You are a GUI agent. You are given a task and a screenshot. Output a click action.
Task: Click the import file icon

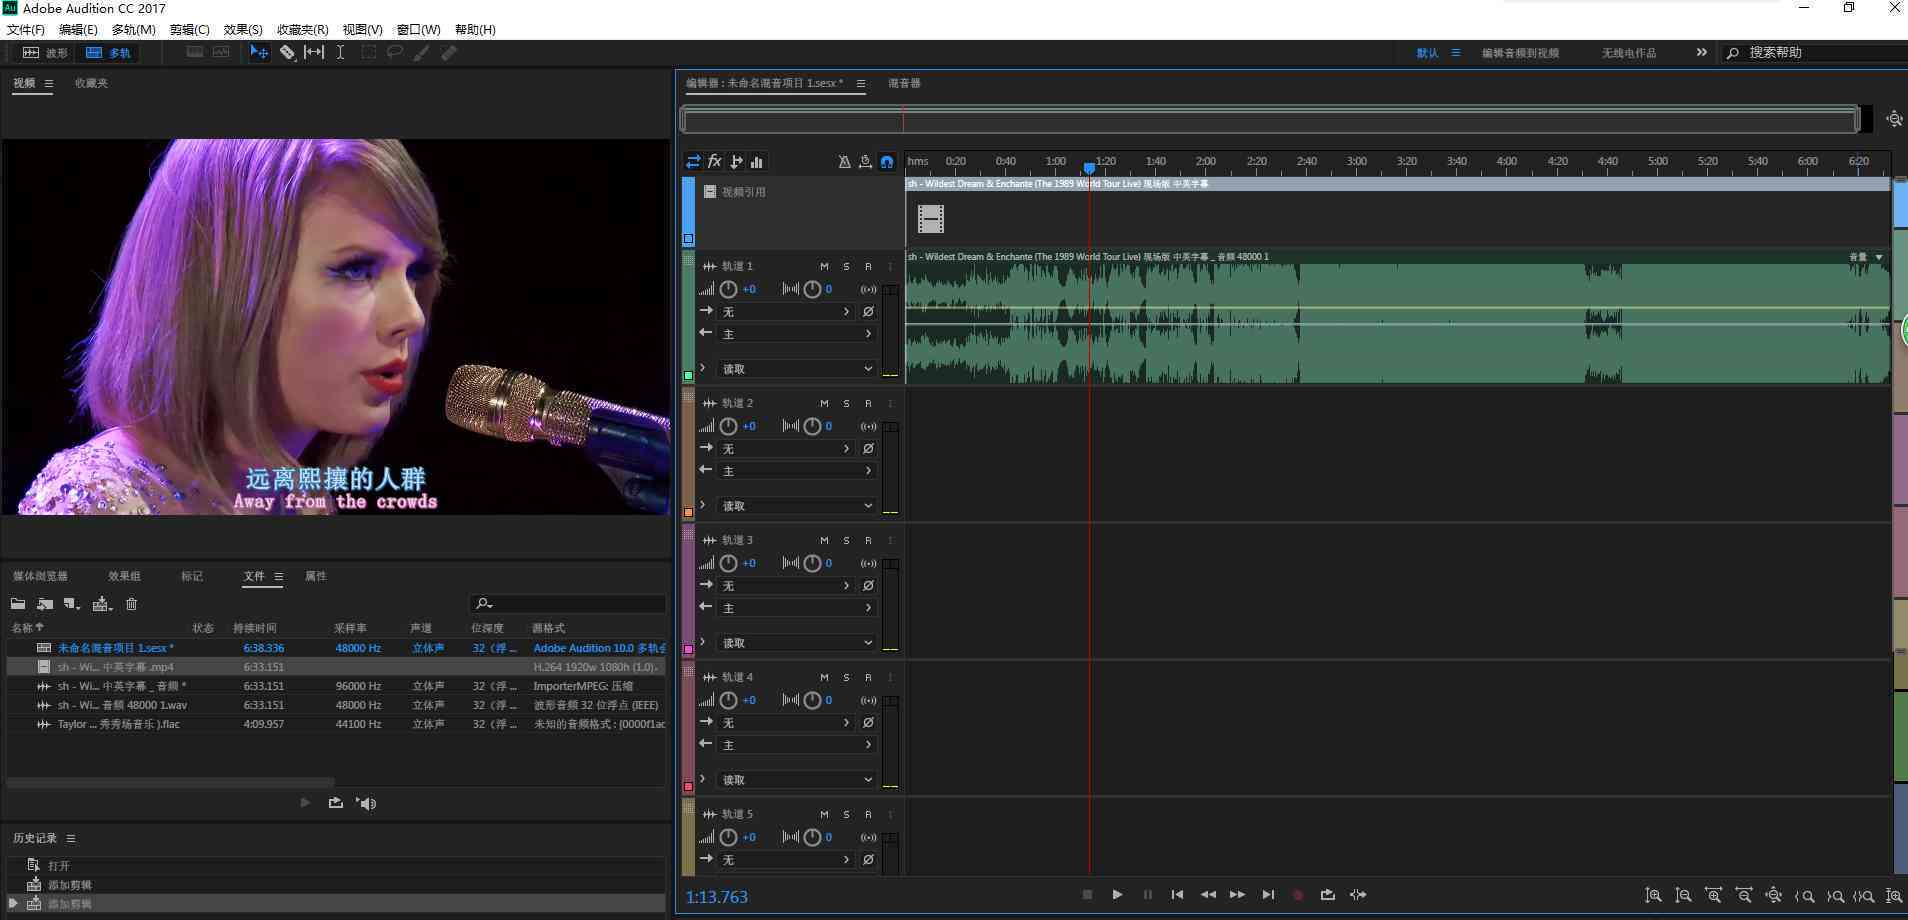(x=45, y=604)
